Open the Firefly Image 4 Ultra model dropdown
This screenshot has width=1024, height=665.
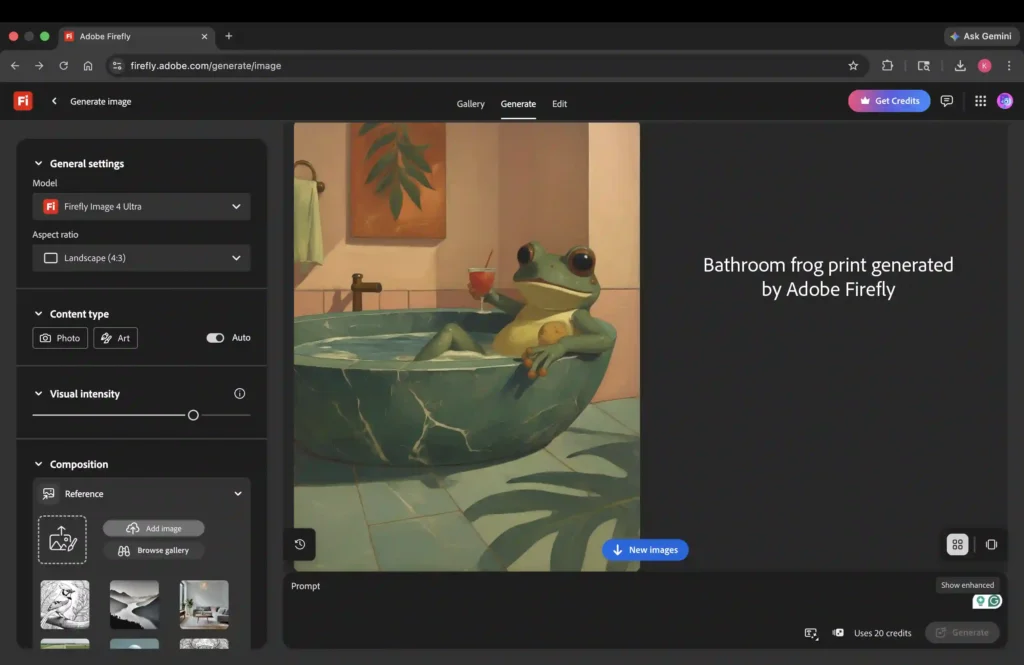141,207
